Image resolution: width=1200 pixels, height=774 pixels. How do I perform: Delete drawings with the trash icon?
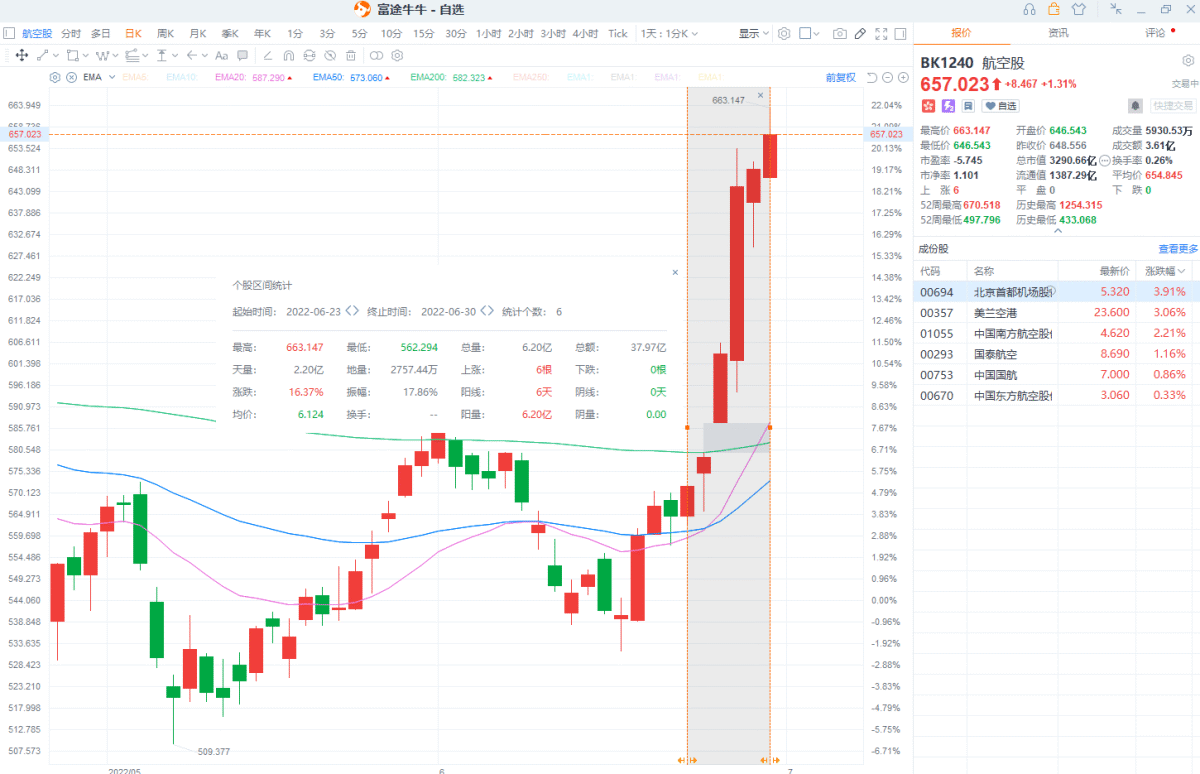351,55
